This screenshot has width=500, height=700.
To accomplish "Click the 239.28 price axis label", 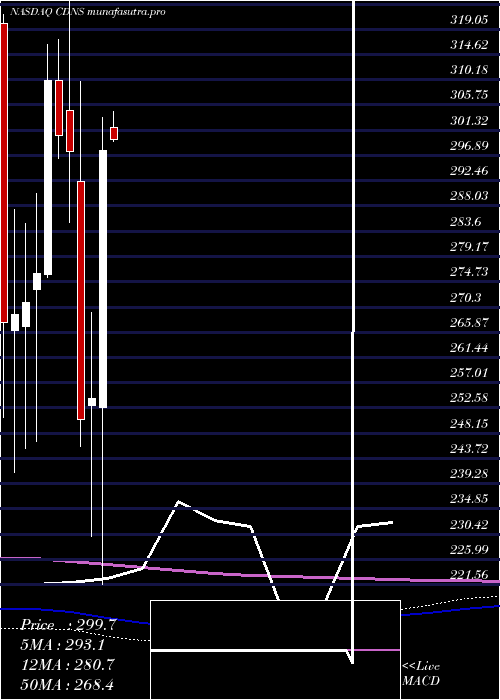I will point(469,474).
